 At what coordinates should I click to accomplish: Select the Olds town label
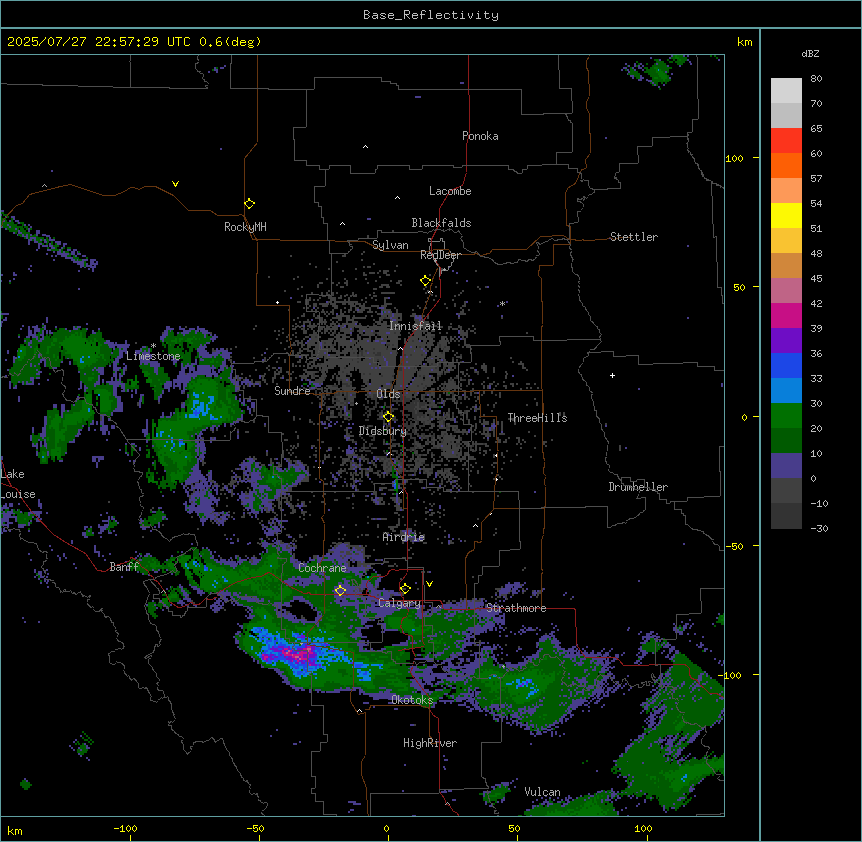click(388, 394)
